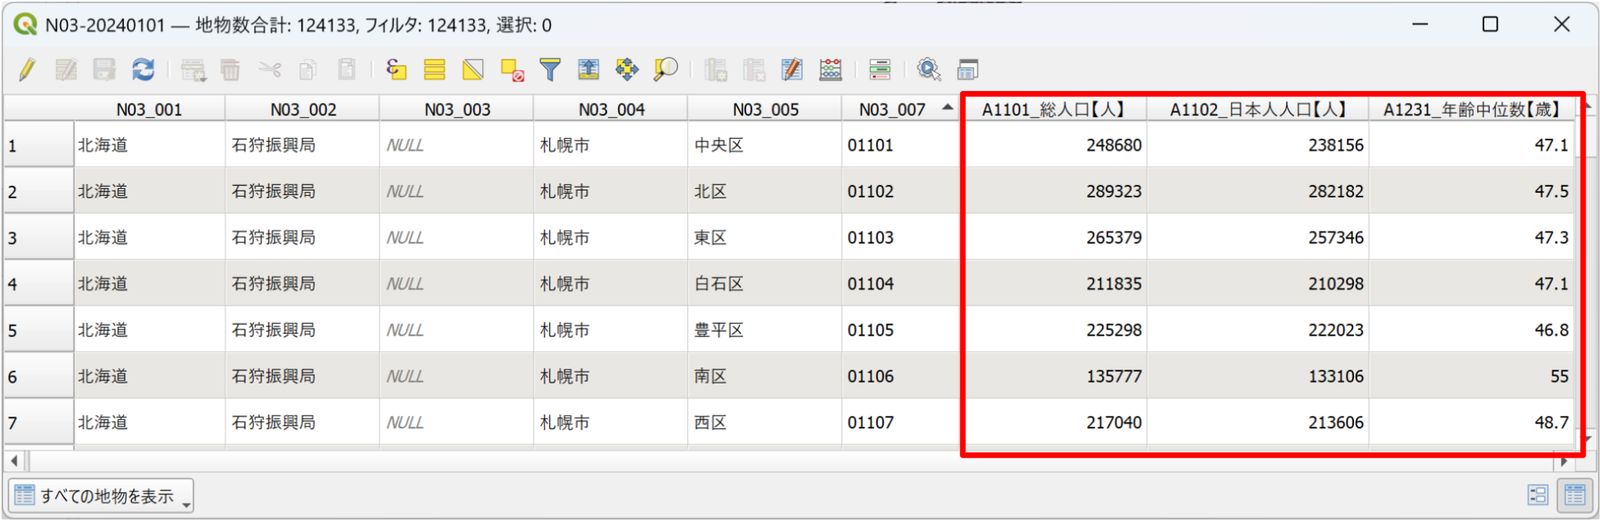
Task: Add a new feature
Action: (x=193, y=69)
